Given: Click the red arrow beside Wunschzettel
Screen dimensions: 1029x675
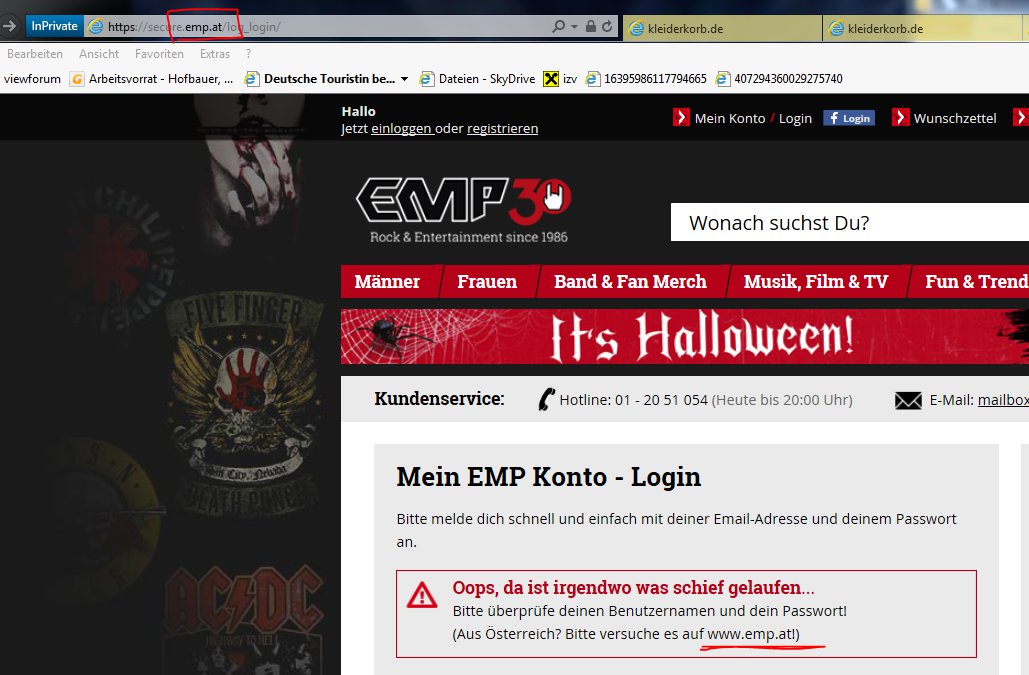Looking at the screenshot, I should pos(900,118).
